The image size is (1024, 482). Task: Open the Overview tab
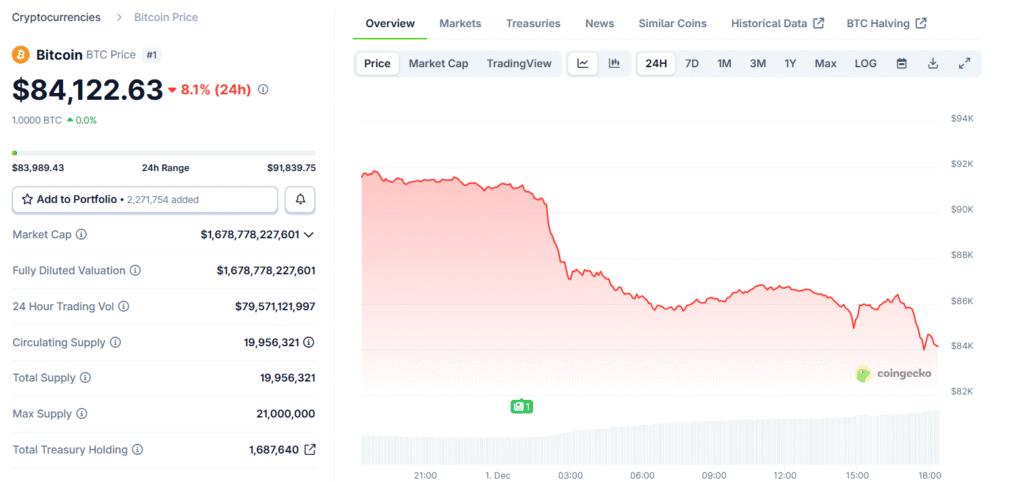(x=390, y=24)
